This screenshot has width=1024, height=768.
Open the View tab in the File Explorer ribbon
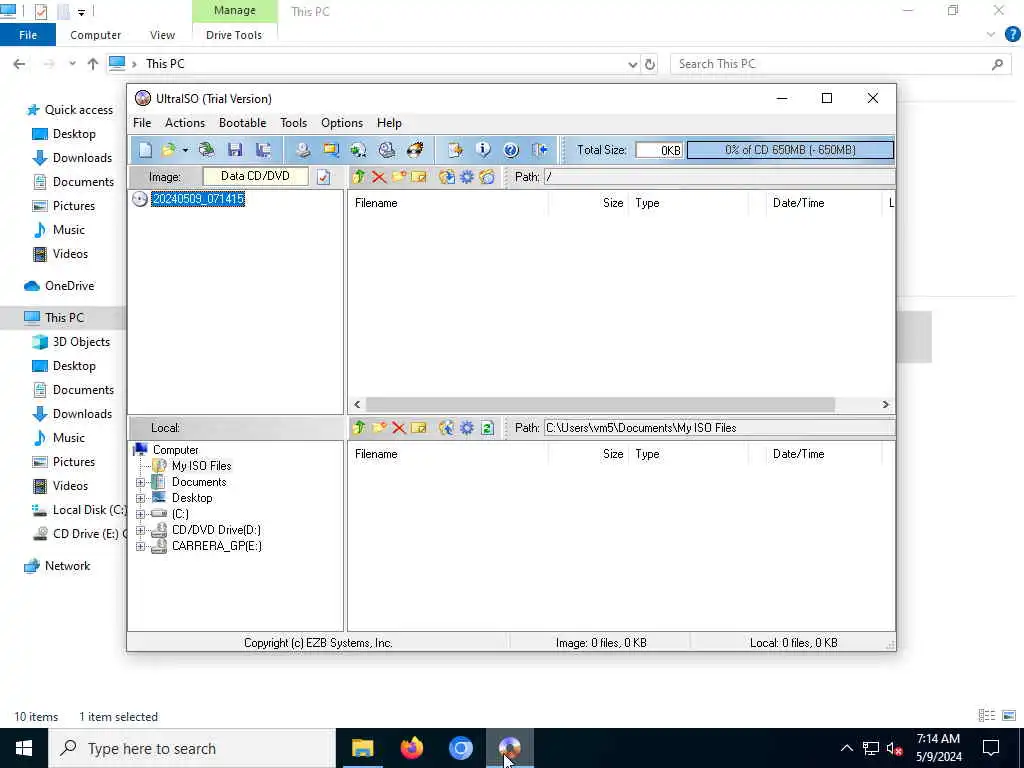pos(162,35)
